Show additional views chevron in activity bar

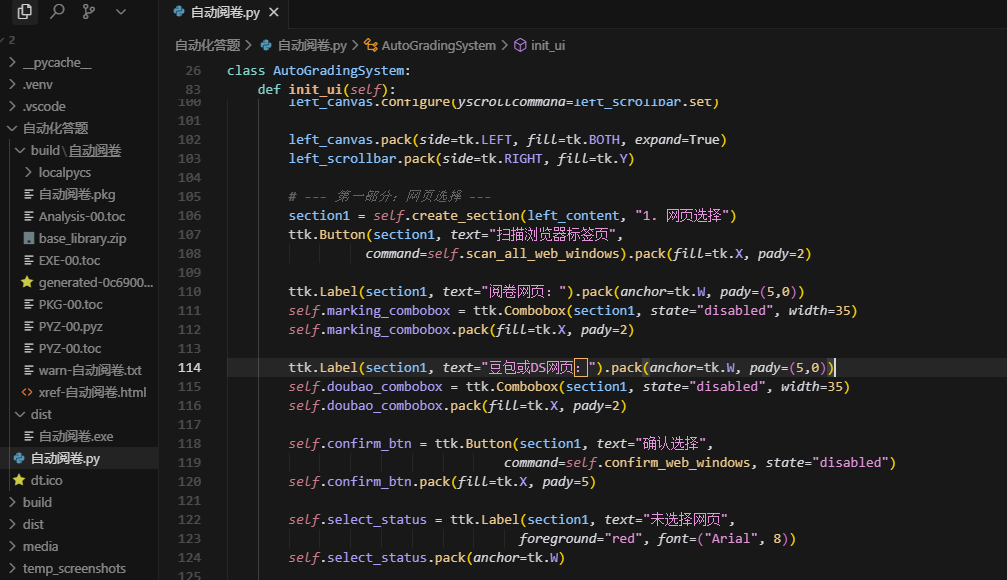(121, 12)
